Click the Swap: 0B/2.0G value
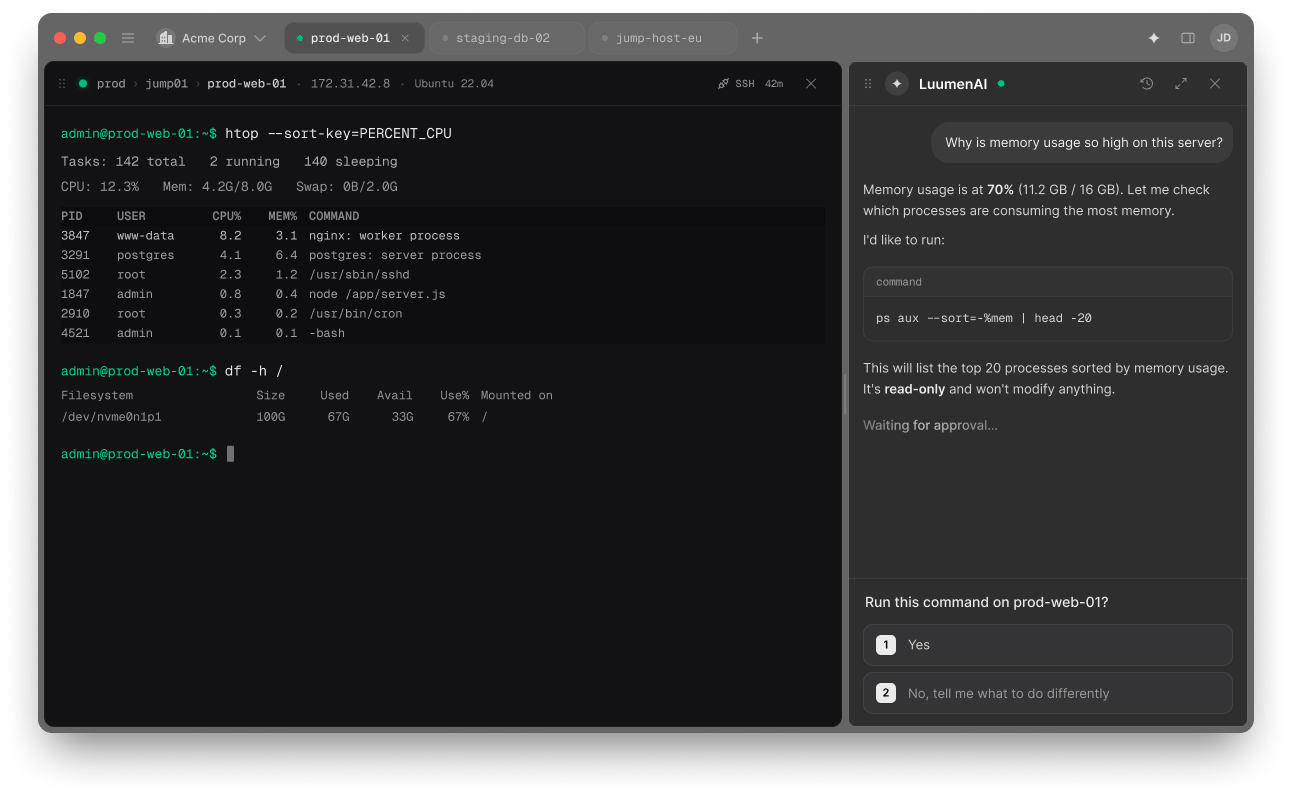Image resolution: width=1292 pixels, height=796 pixels. (347, 187)
